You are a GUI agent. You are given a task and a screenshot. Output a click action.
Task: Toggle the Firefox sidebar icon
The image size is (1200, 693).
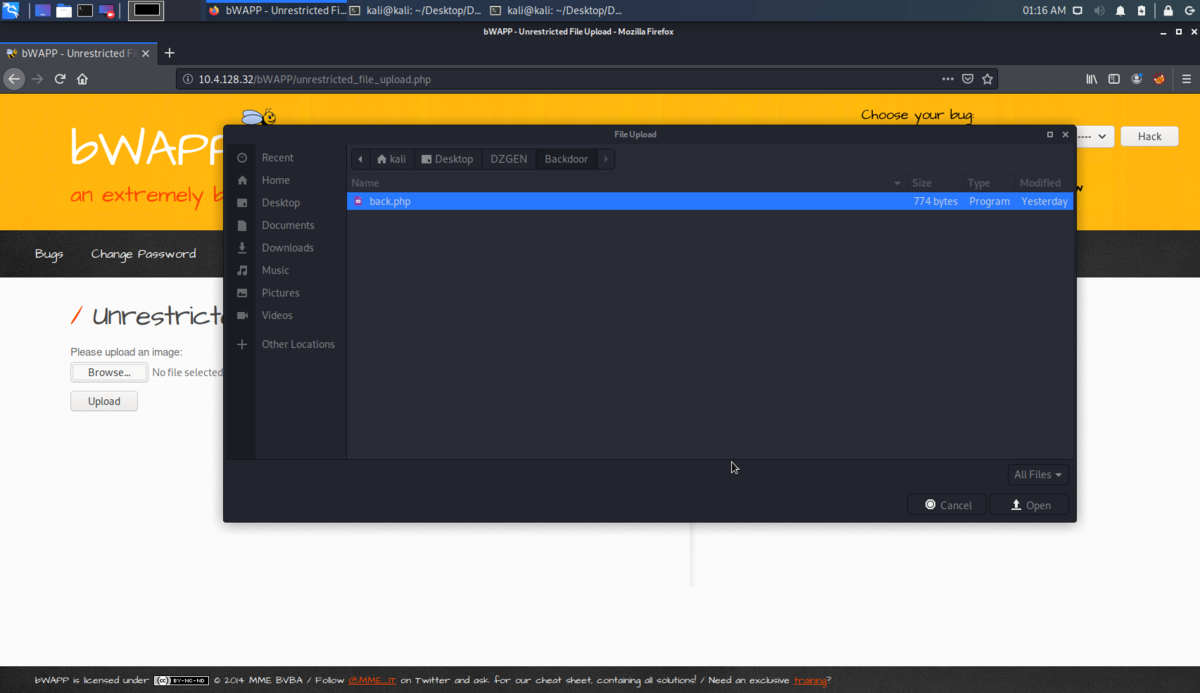point(1114,79)
